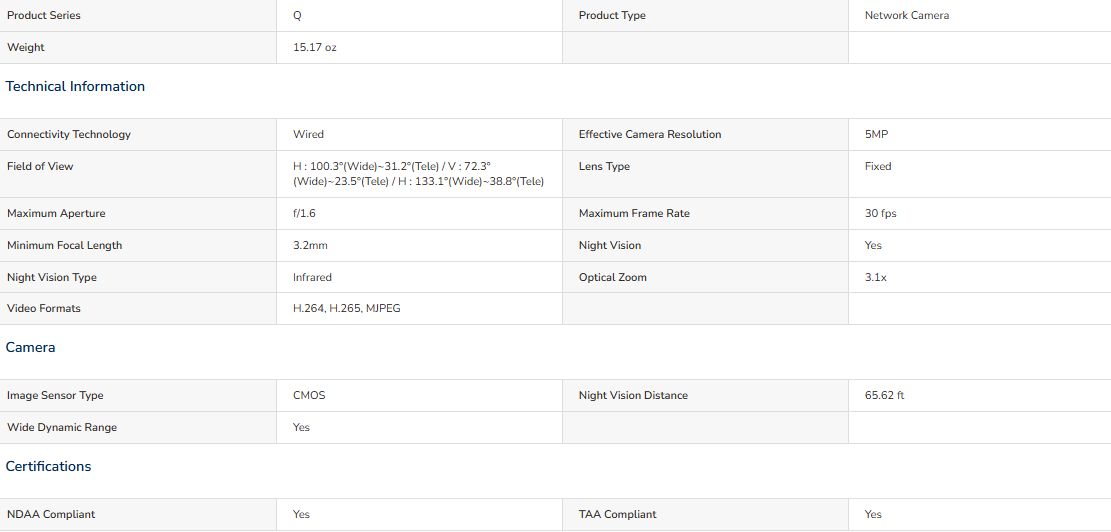This screenshot has height=532, width=1111.
Task: Select the Product Series label cell
Action: 138,16
